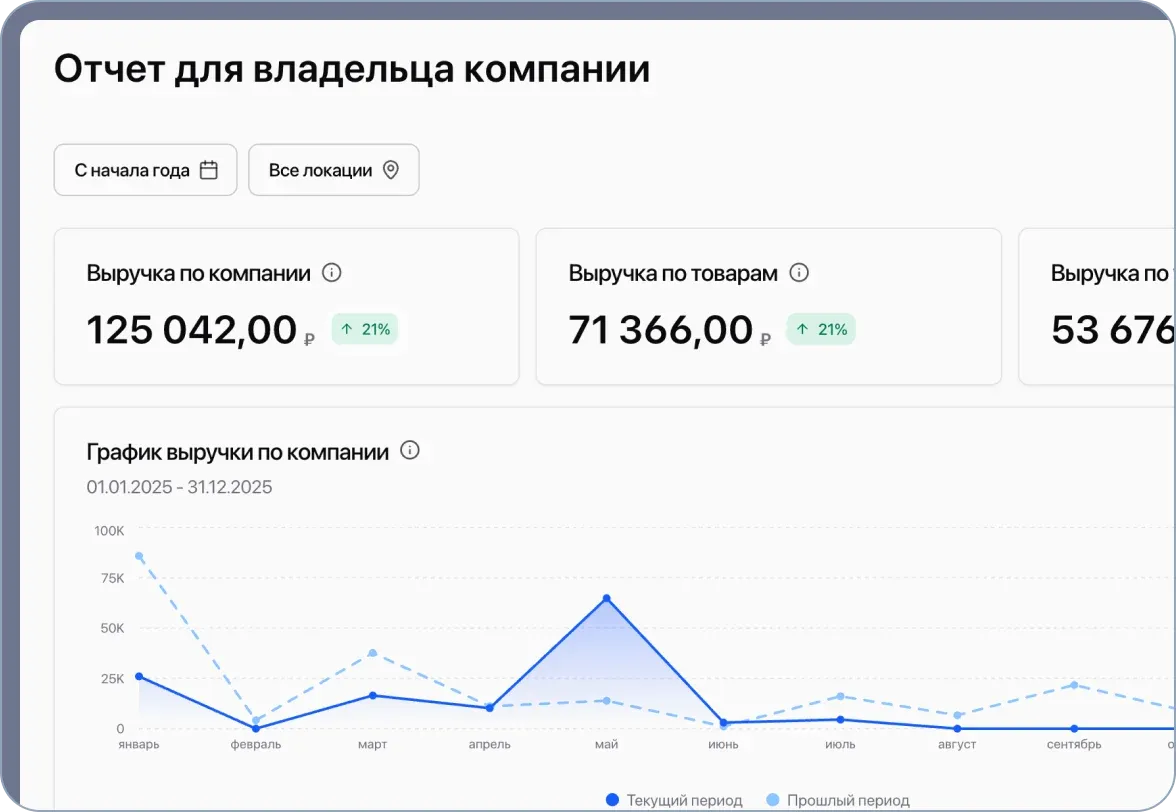Open info tooltip next to Выручка по товарам
Image resolution: width=1176 pixels, height=812 pixels.
click(798, 272)
